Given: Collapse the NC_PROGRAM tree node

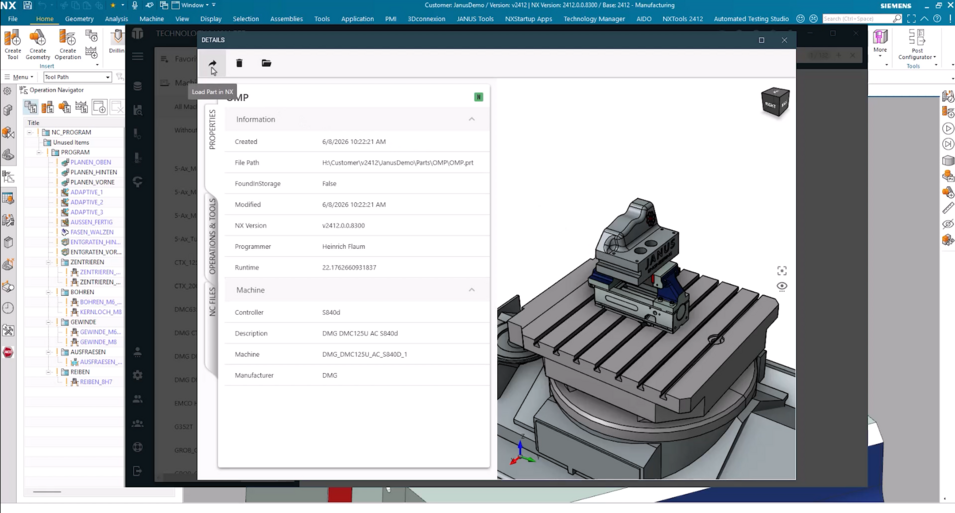Looking at the screenshot, I should [29, 132].
